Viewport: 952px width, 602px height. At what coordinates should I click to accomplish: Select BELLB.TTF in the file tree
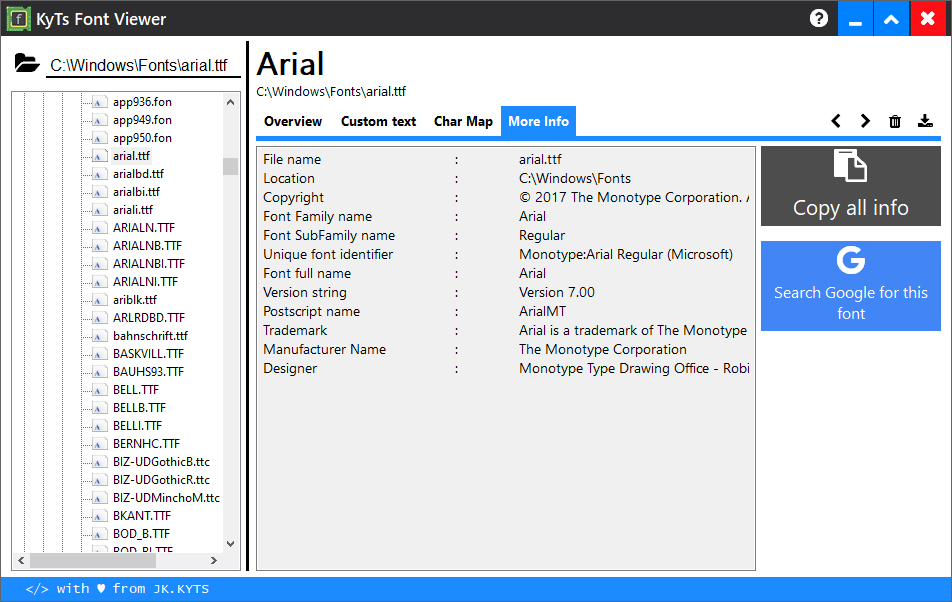coord(139,408)
